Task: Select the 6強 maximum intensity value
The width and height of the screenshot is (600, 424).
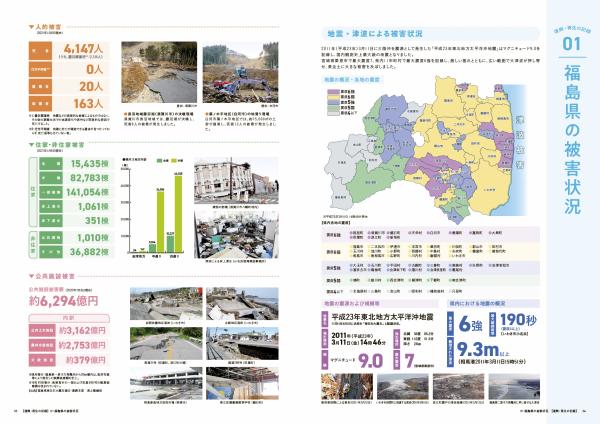Action: click(x=468, y=325)
